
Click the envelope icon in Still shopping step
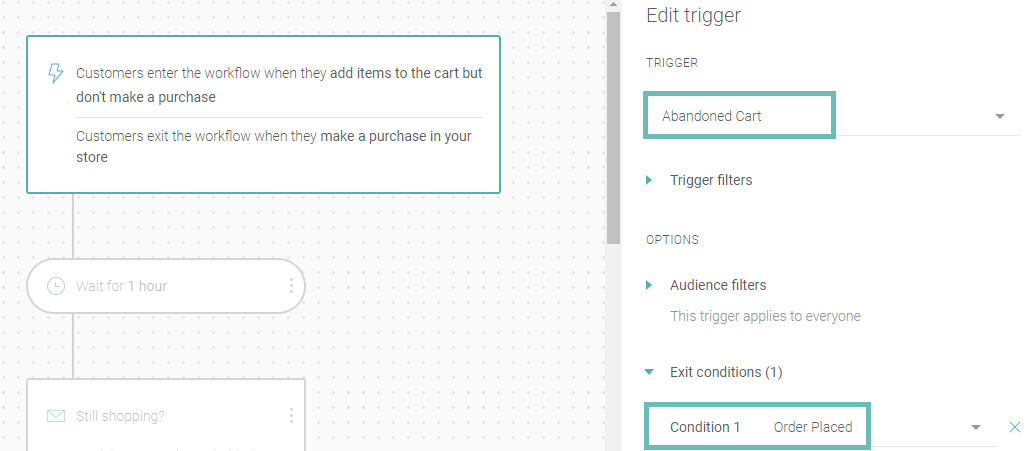coord(56,416)
